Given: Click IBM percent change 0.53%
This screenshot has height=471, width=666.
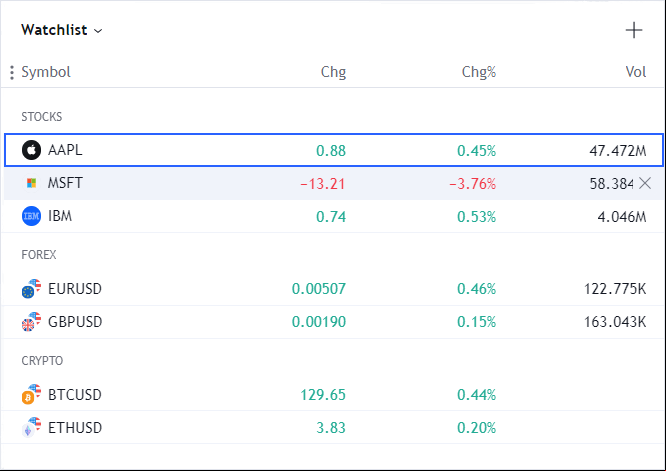Looking at the screenshot, I should [x=477, y=217].
